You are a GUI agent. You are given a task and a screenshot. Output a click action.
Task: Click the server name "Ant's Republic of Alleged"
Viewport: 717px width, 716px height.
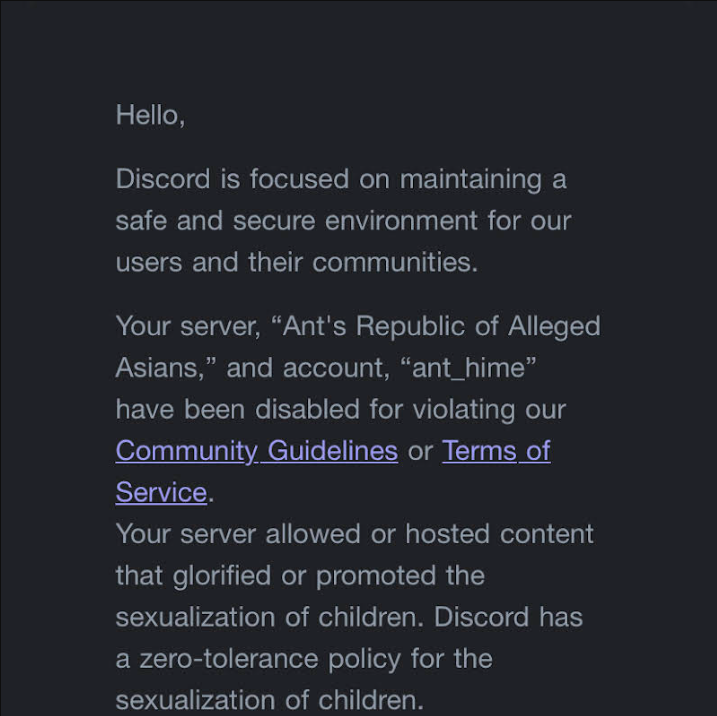click(441, 326)
